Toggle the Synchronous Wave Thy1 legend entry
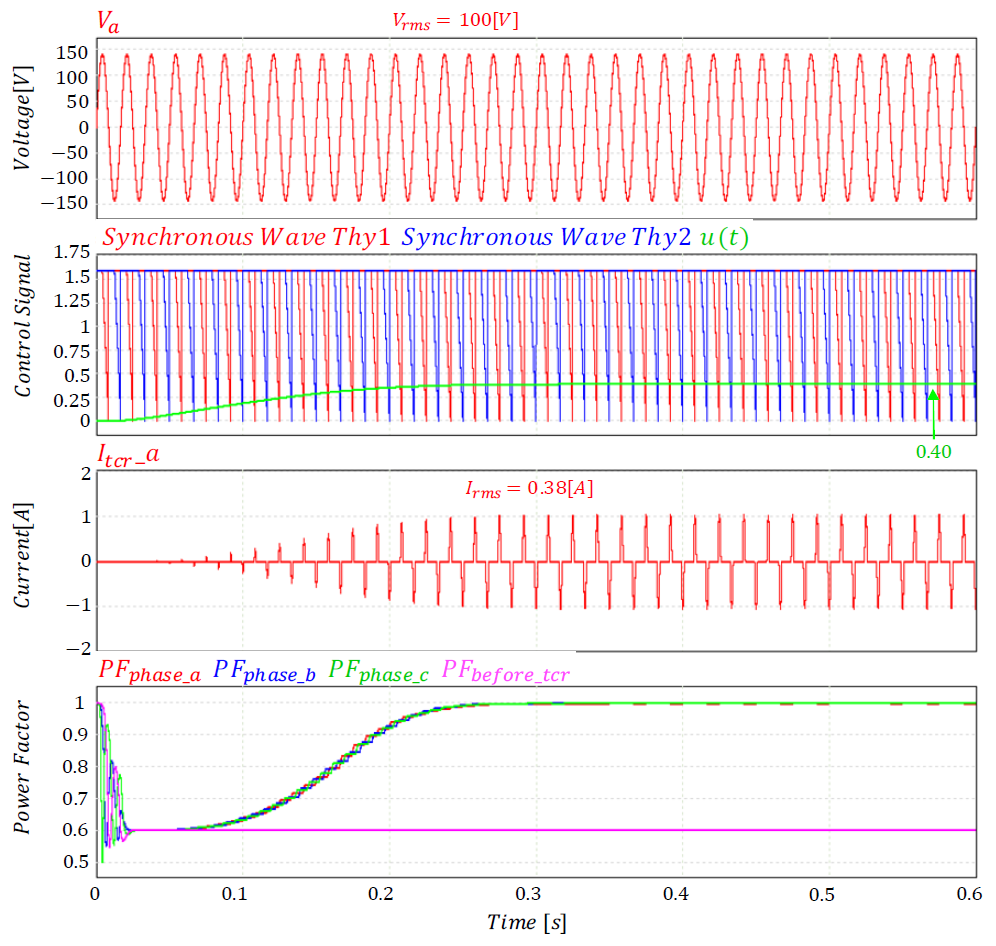Viewport: 996px width, 946px height. pyautogui.click(x=246, y=238)
